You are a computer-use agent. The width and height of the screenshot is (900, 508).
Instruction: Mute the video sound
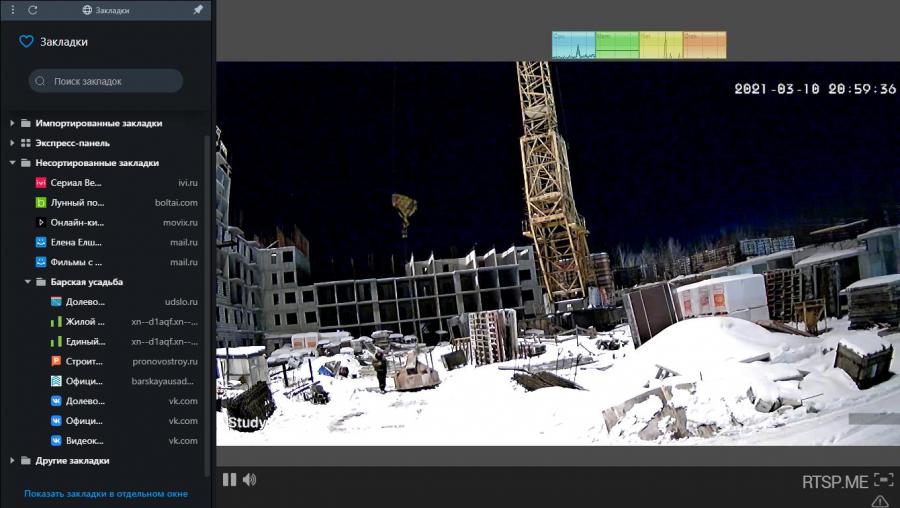(249, 480)
